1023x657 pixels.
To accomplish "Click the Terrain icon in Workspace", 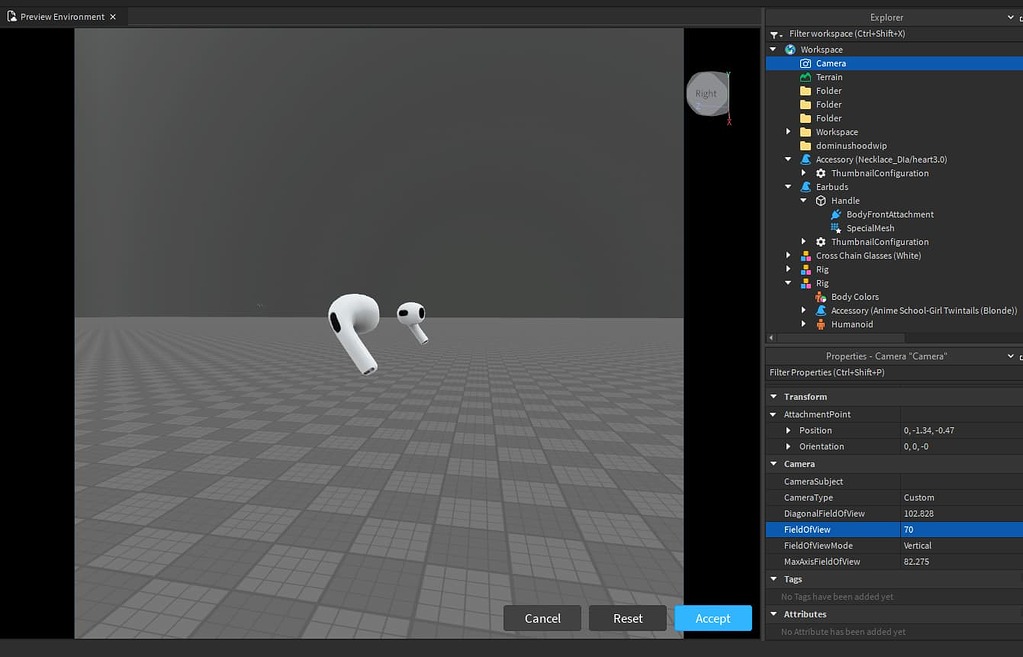I will (x=806, y=76).
